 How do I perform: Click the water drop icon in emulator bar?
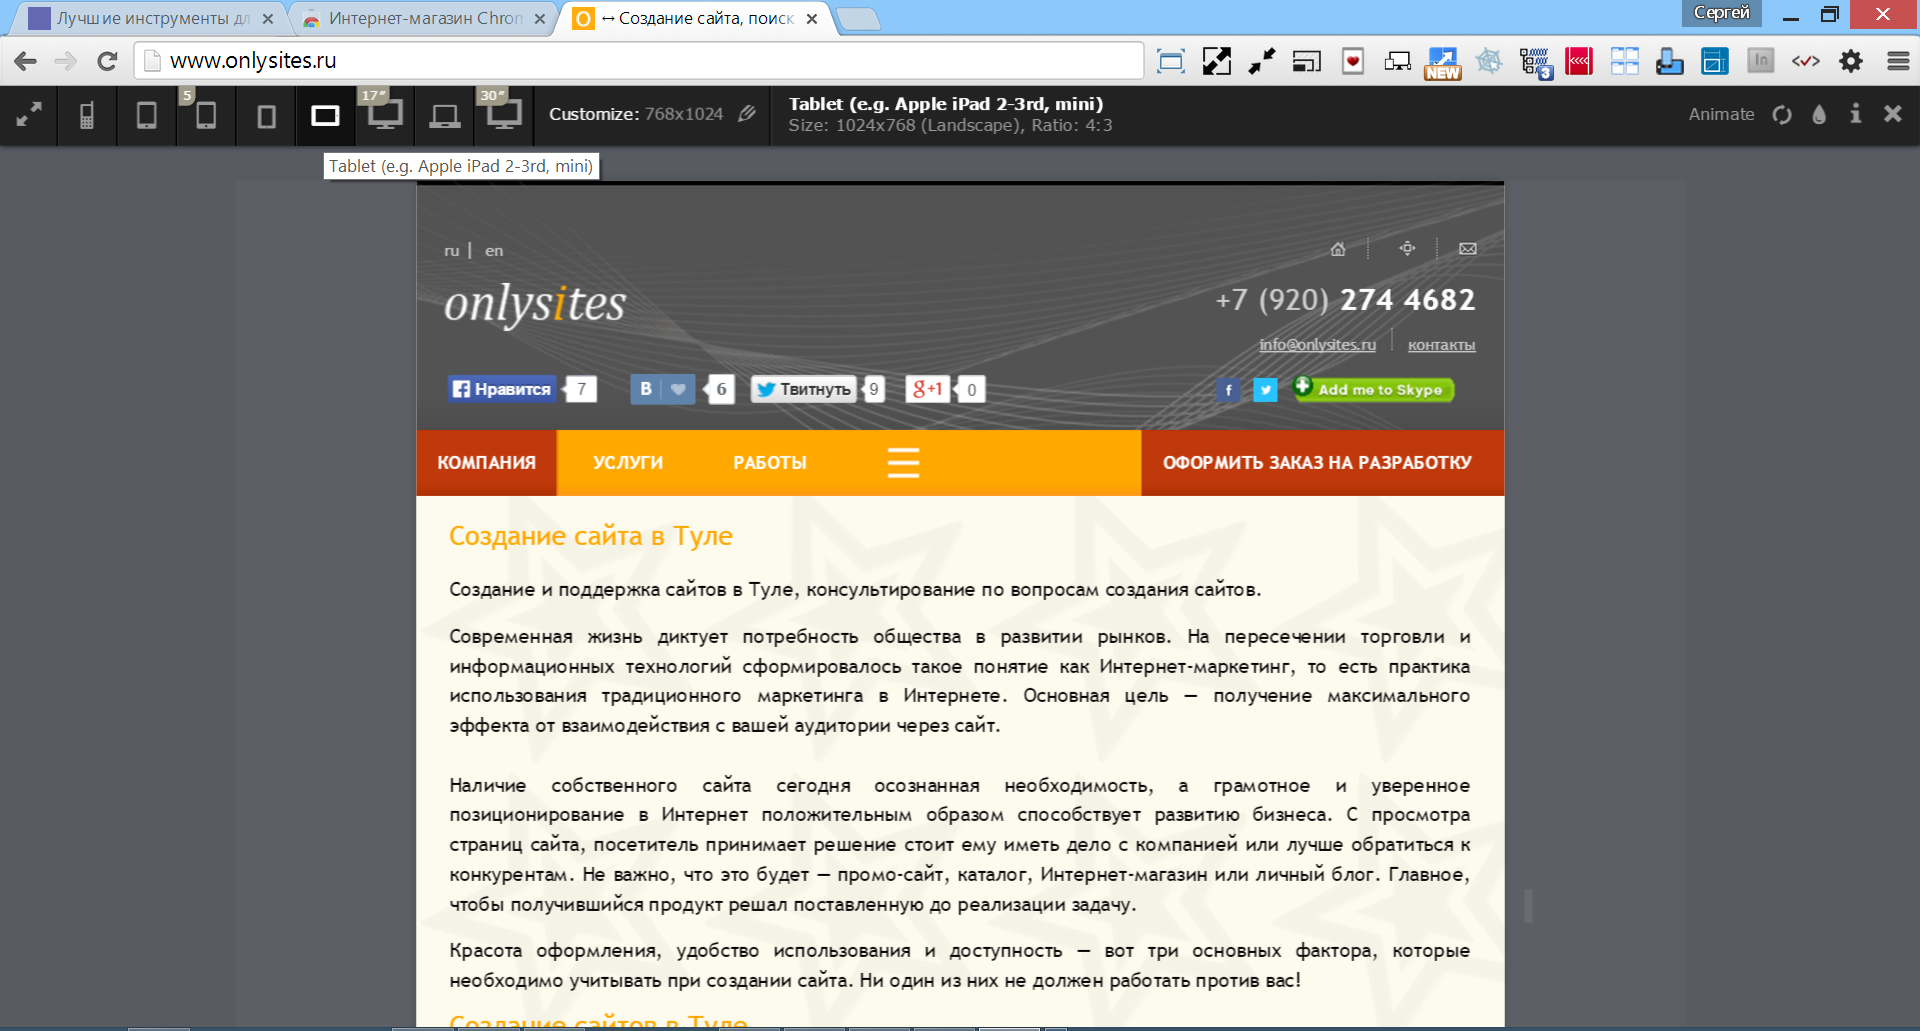[x=1819, y=114]
